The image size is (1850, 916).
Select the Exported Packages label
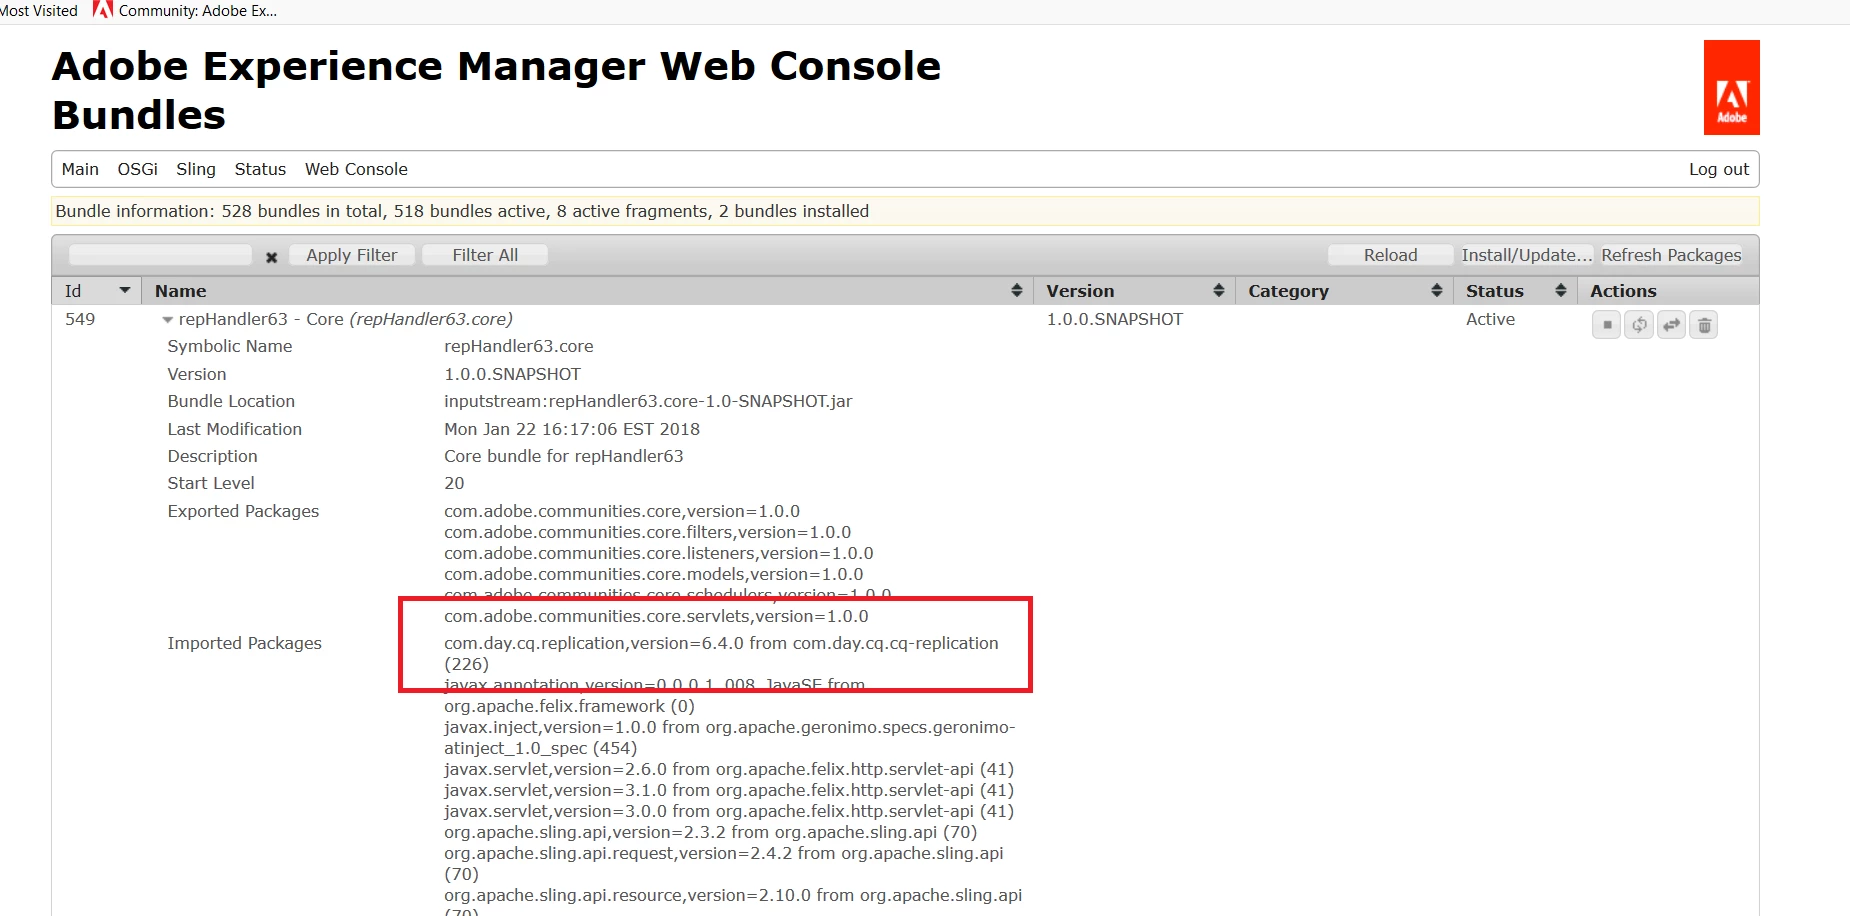pos(243,511)
